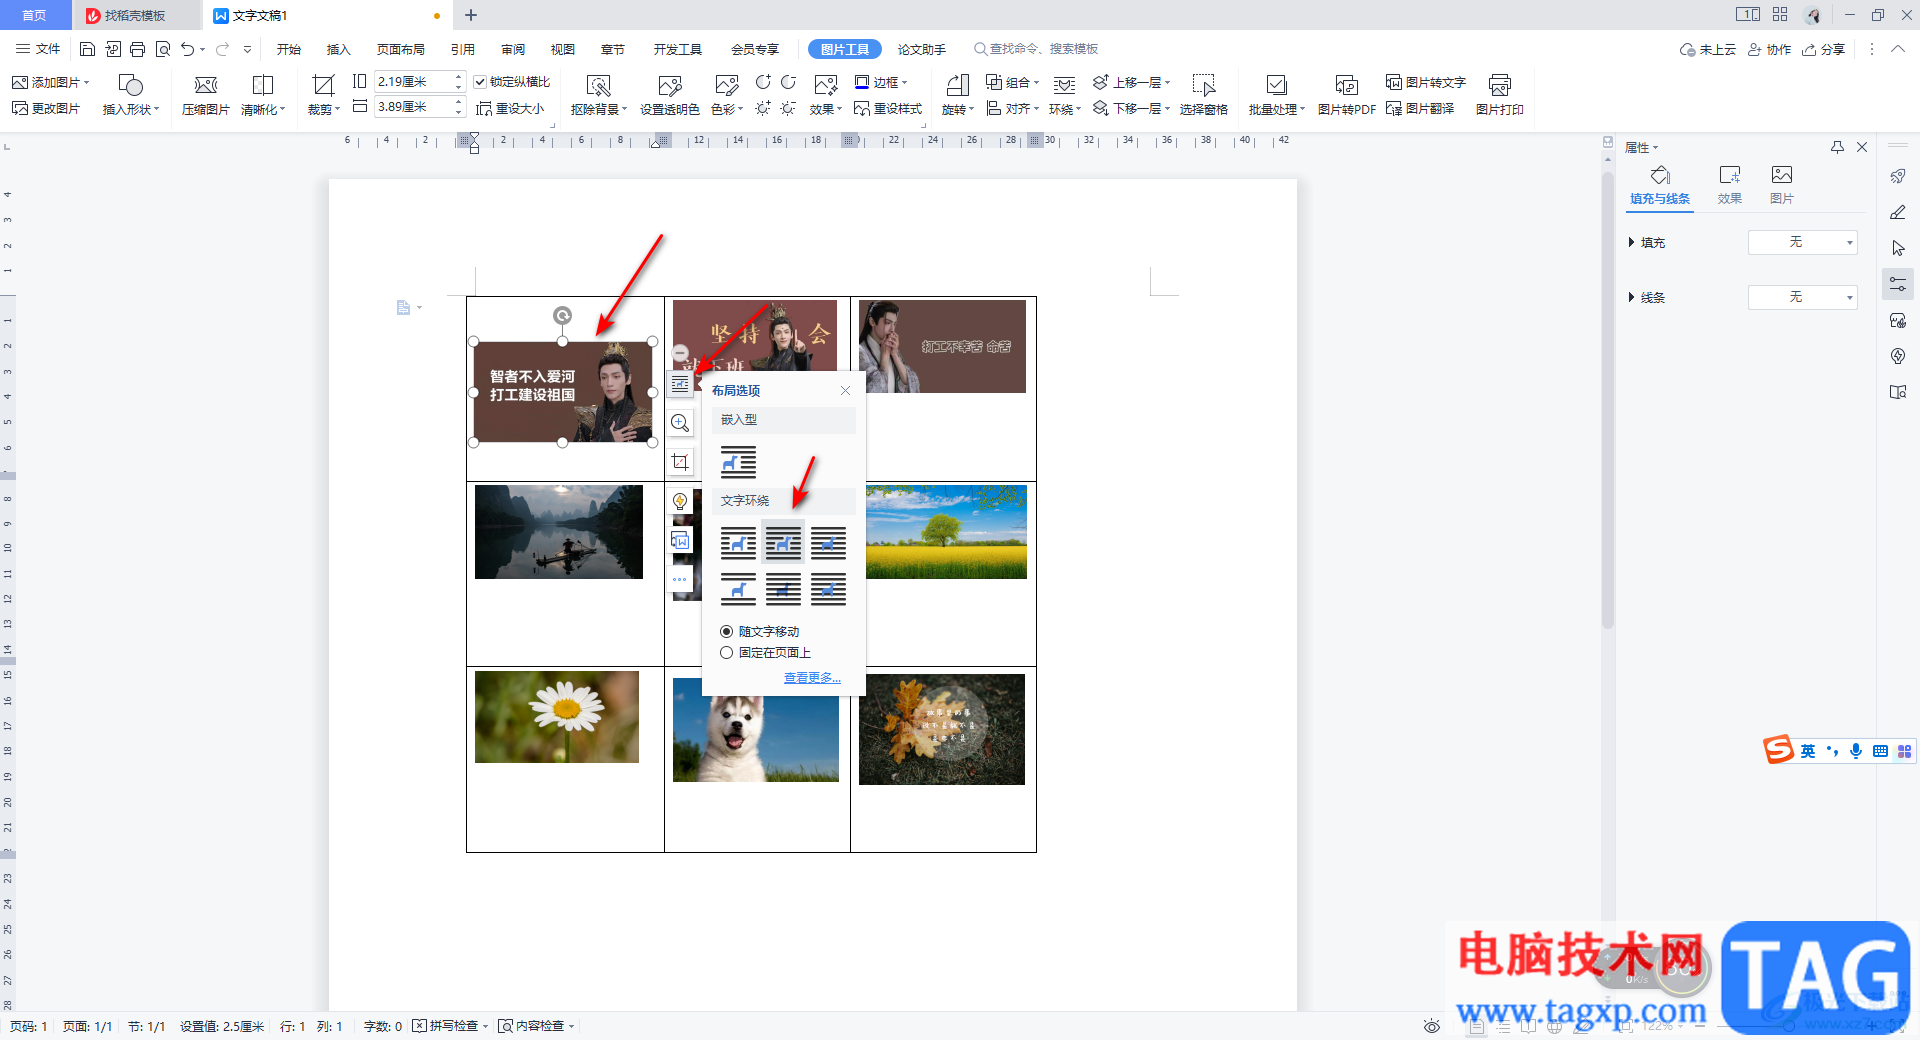Open print preview icon
The image size is (1920, 1040).
point(163,49)
